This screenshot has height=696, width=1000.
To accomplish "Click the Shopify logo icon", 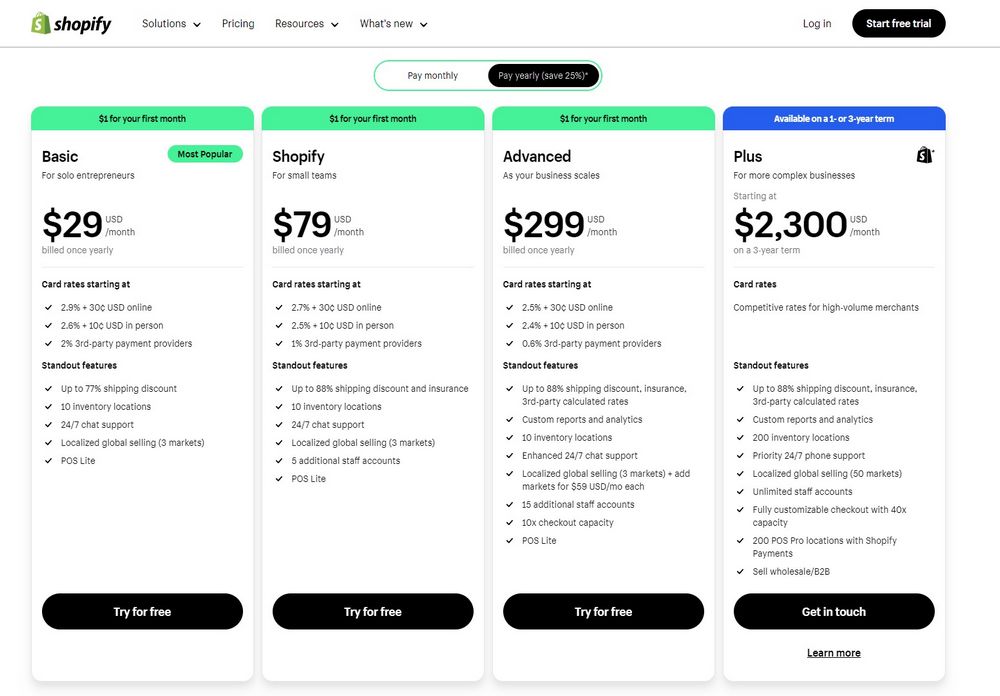I will (38, 23).
